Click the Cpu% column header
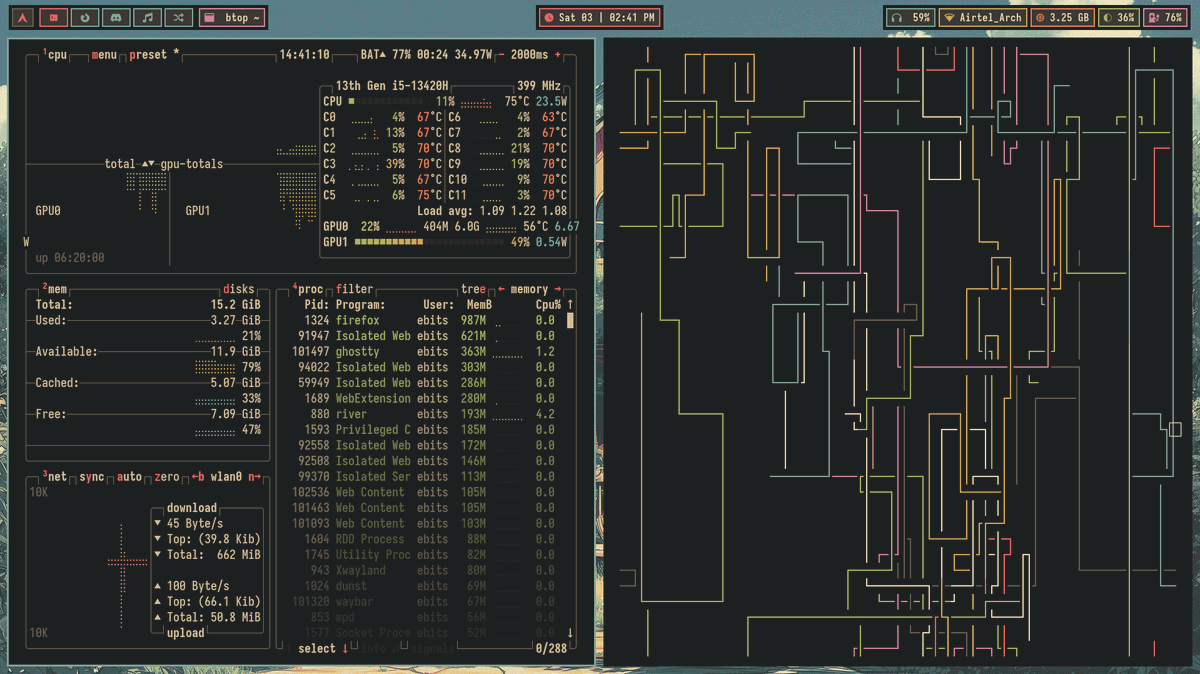 tap(548, 304)
